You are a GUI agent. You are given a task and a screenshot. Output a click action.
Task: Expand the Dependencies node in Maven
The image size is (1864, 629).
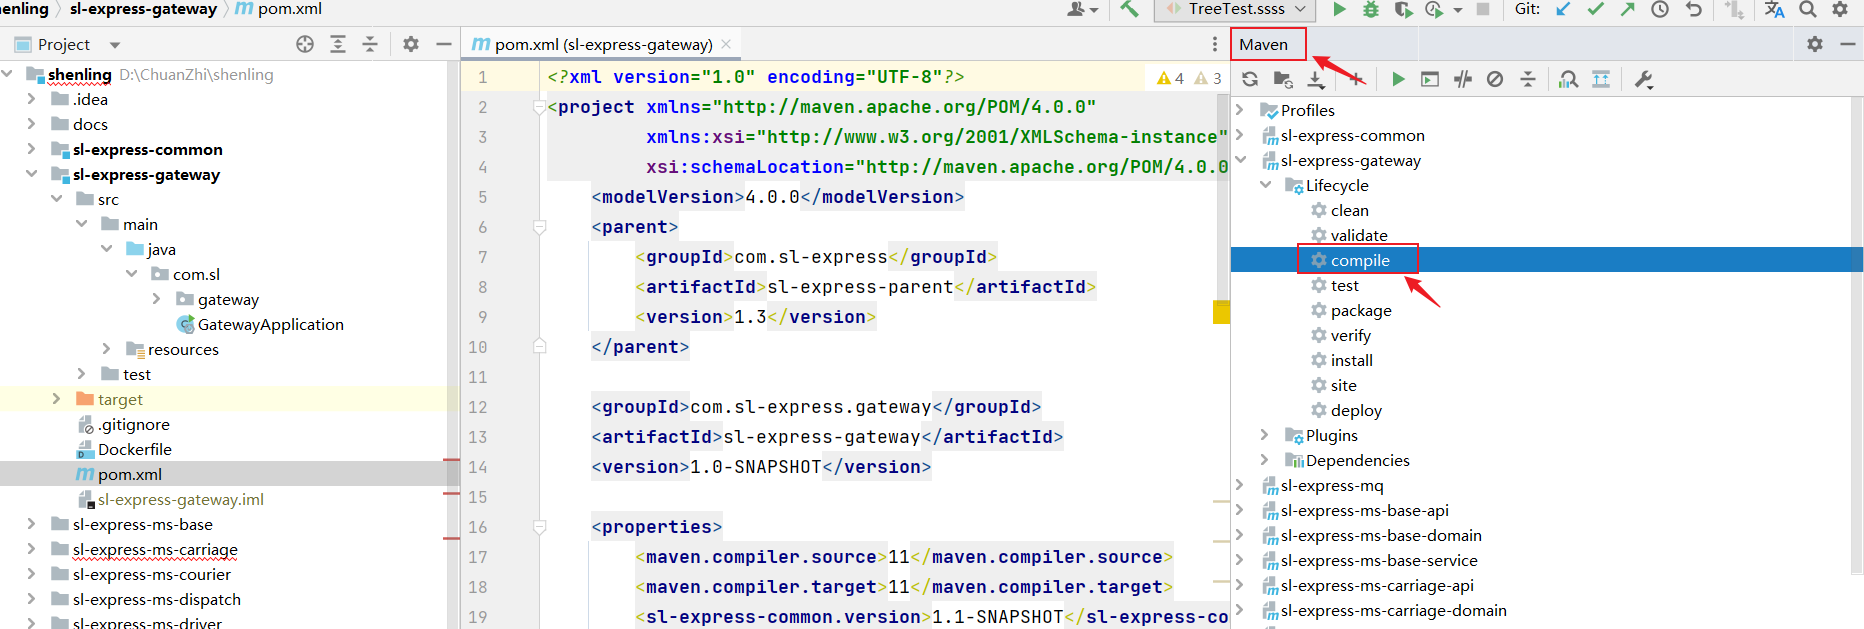pyautogui.click(x=1265, y=460)
